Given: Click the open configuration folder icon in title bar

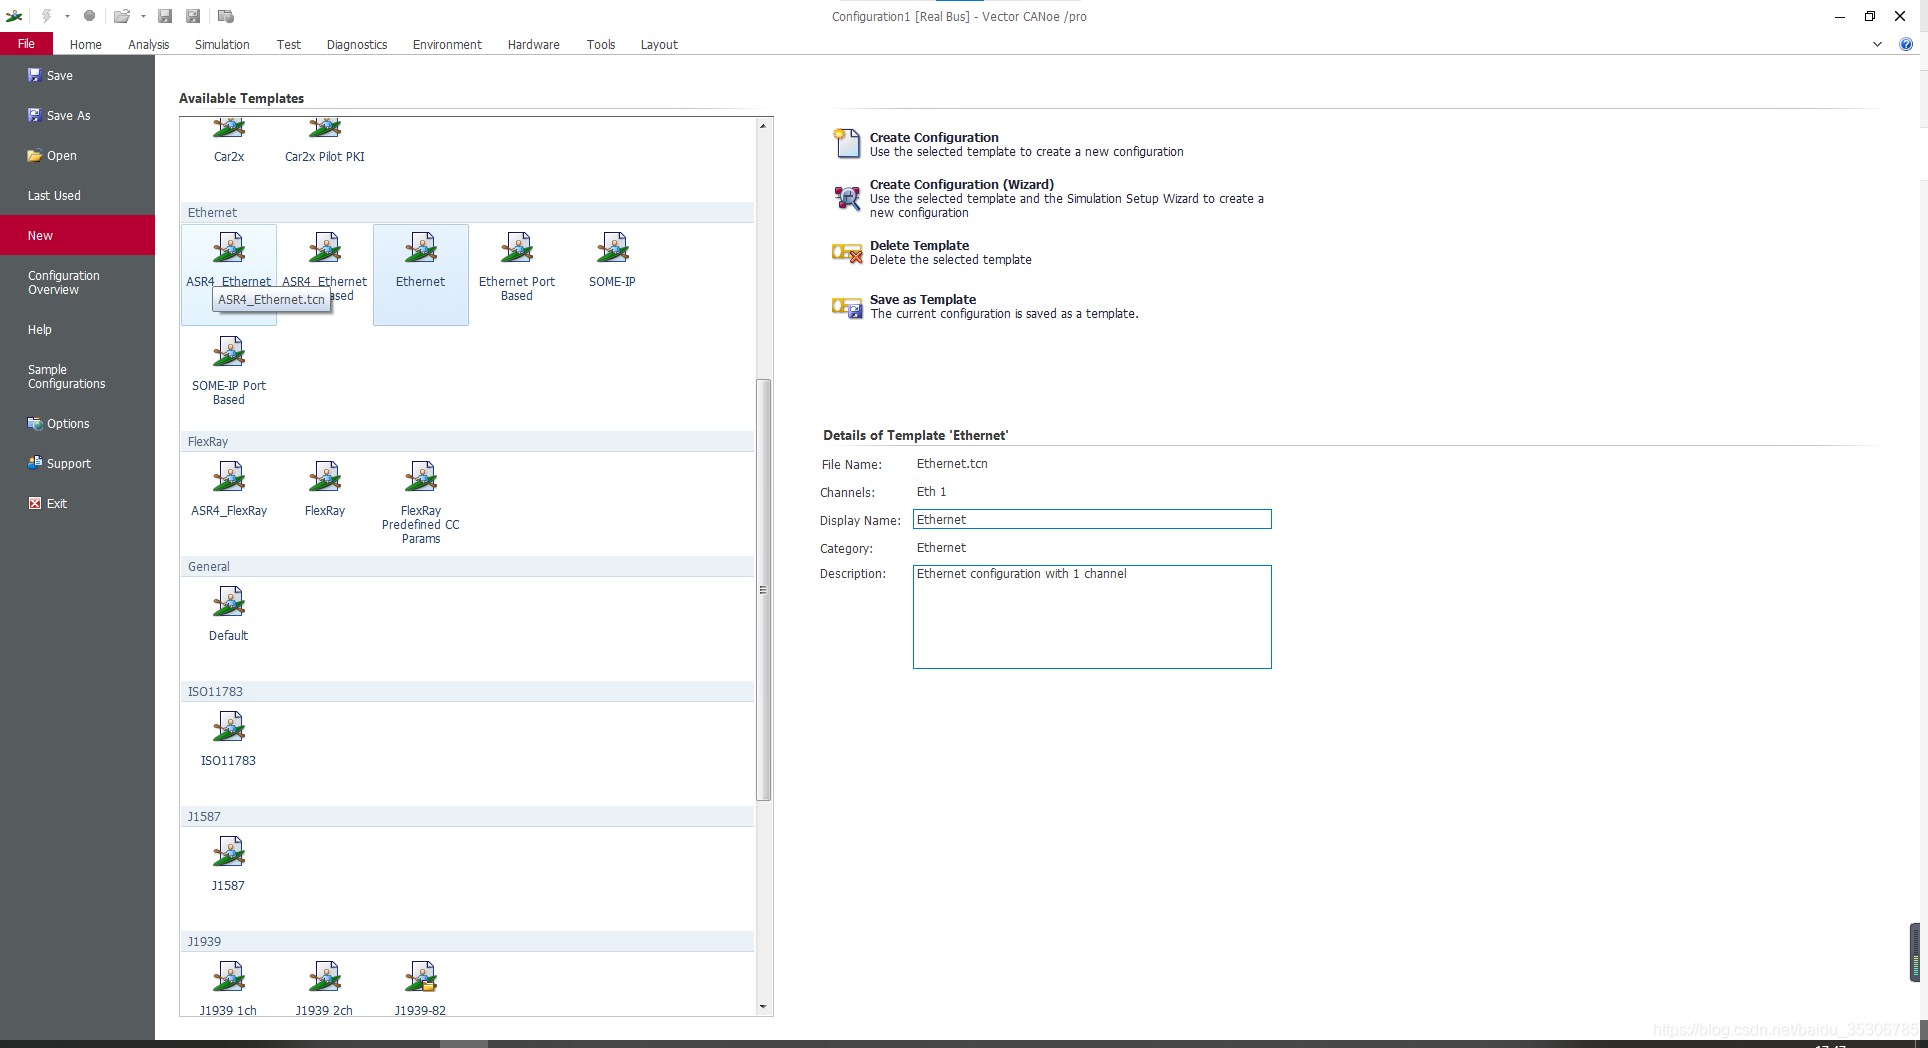Looking at the screenshot, I should click(x=122, y=16).
